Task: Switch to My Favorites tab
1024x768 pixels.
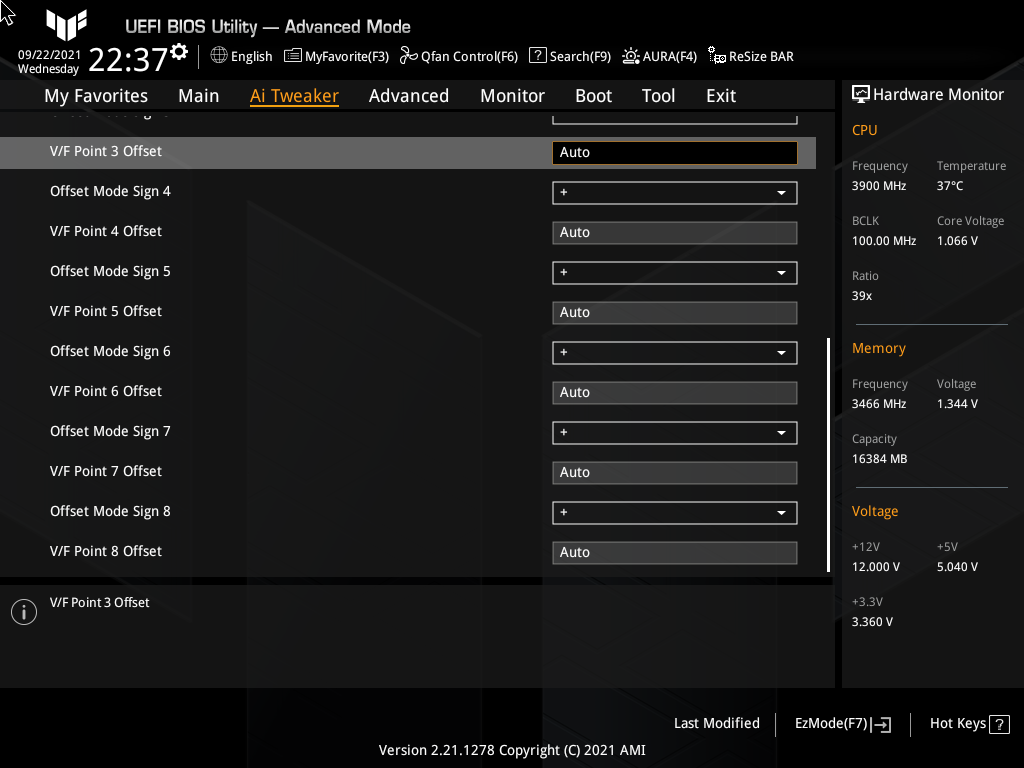Action: tap(96, 96)
